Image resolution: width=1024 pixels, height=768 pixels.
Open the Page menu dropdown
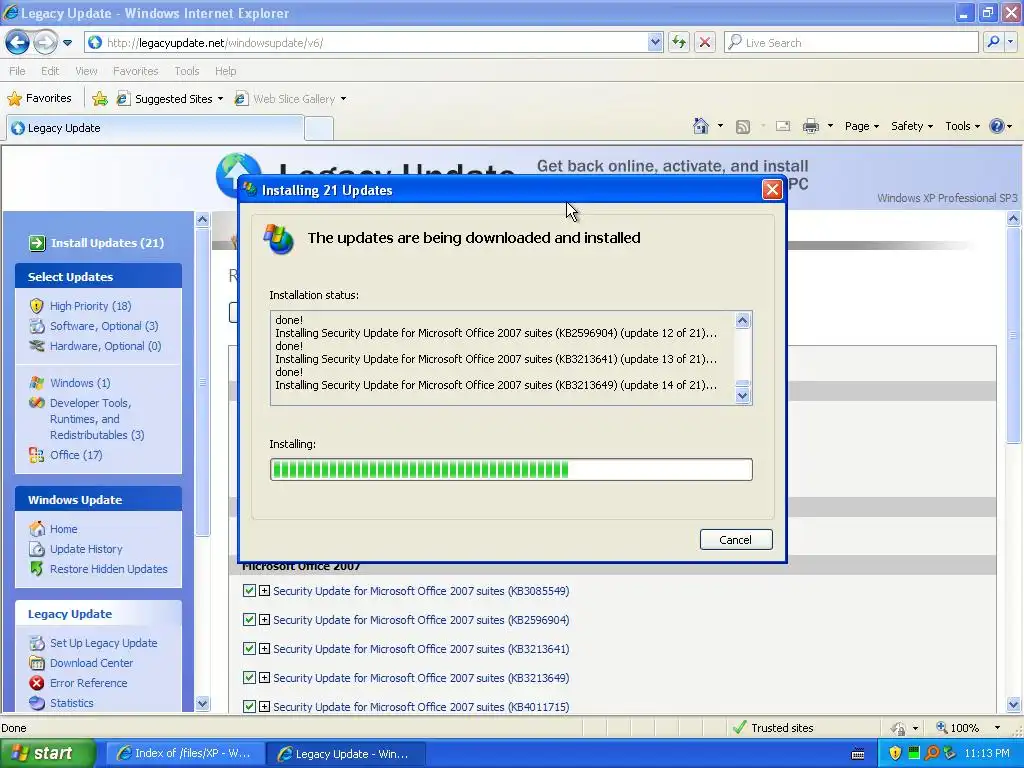point(861,126)
